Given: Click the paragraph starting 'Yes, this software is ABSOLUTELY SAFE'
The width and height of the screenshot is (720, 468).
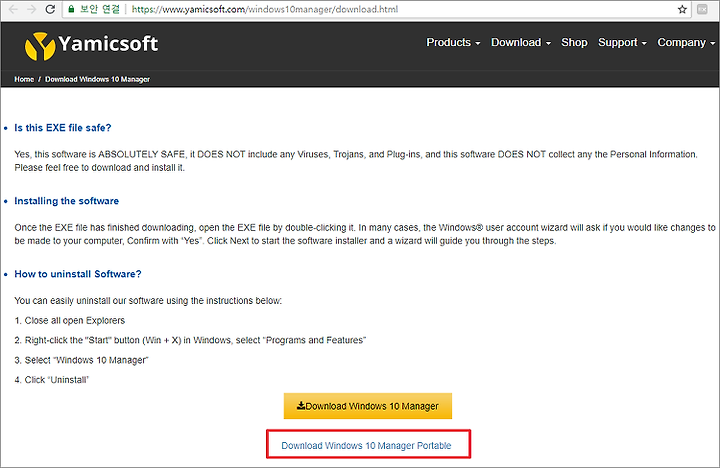Looking at the screenshot, I should point(356,161).
